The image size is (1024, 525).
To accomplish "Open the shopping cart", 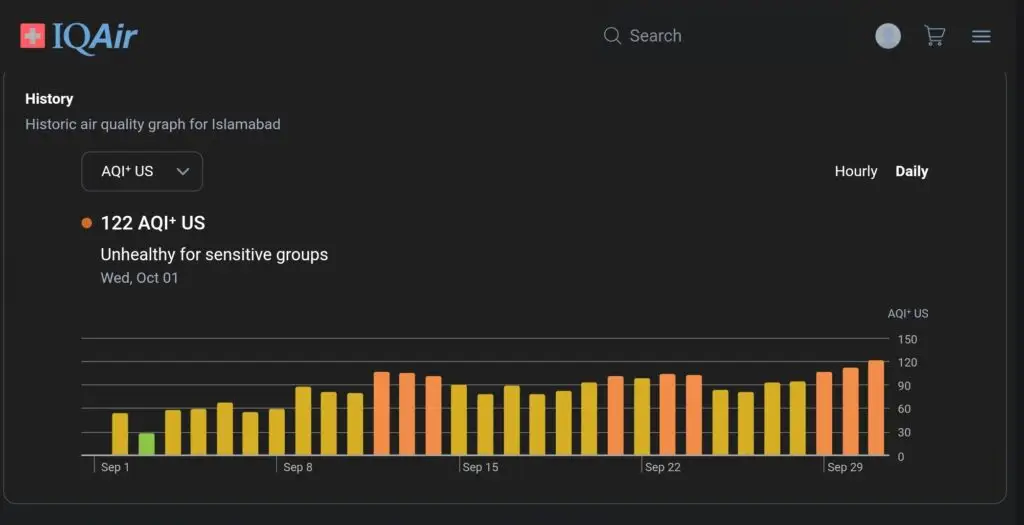I will 934,36.
